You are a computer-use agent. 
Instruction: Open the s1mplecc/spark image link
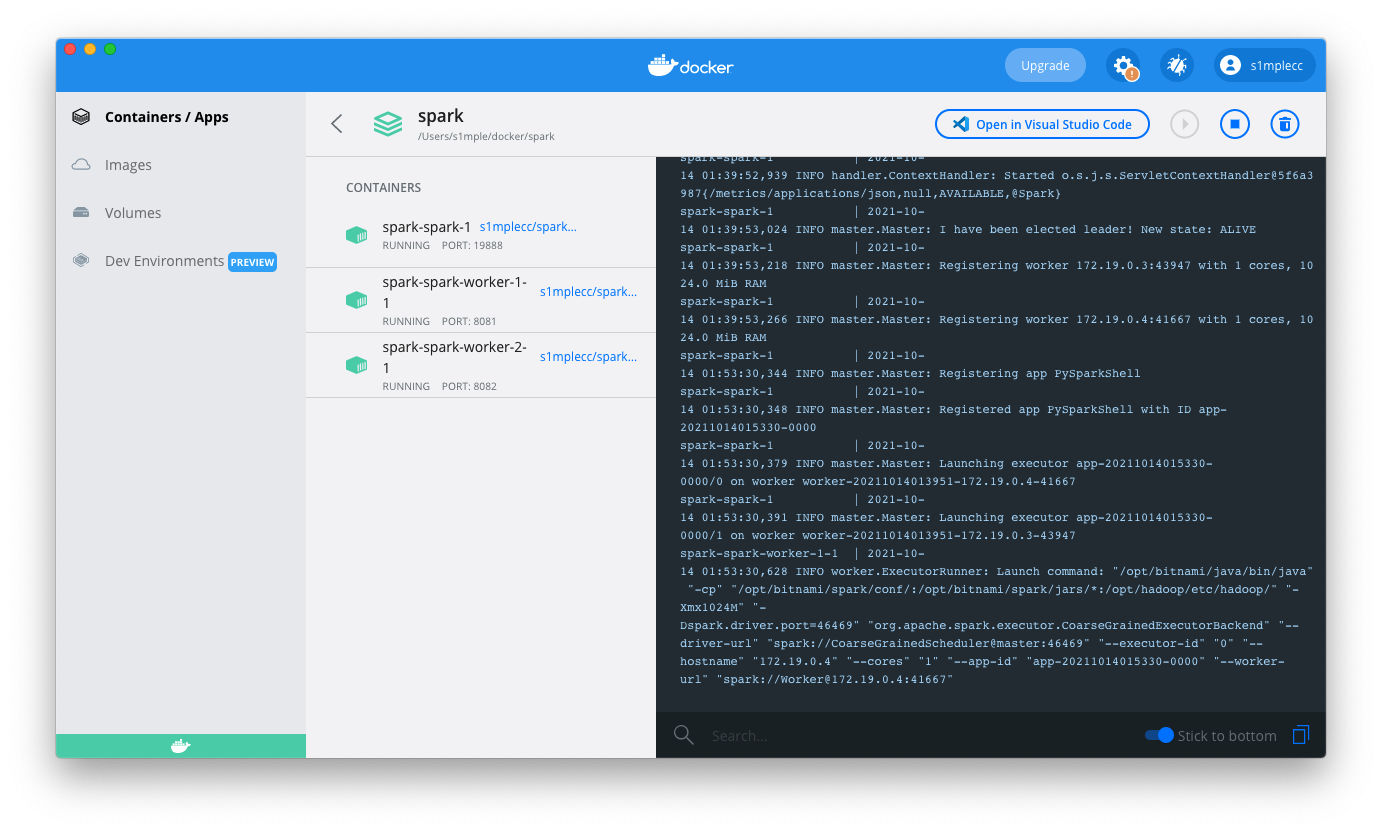point(527,226)
